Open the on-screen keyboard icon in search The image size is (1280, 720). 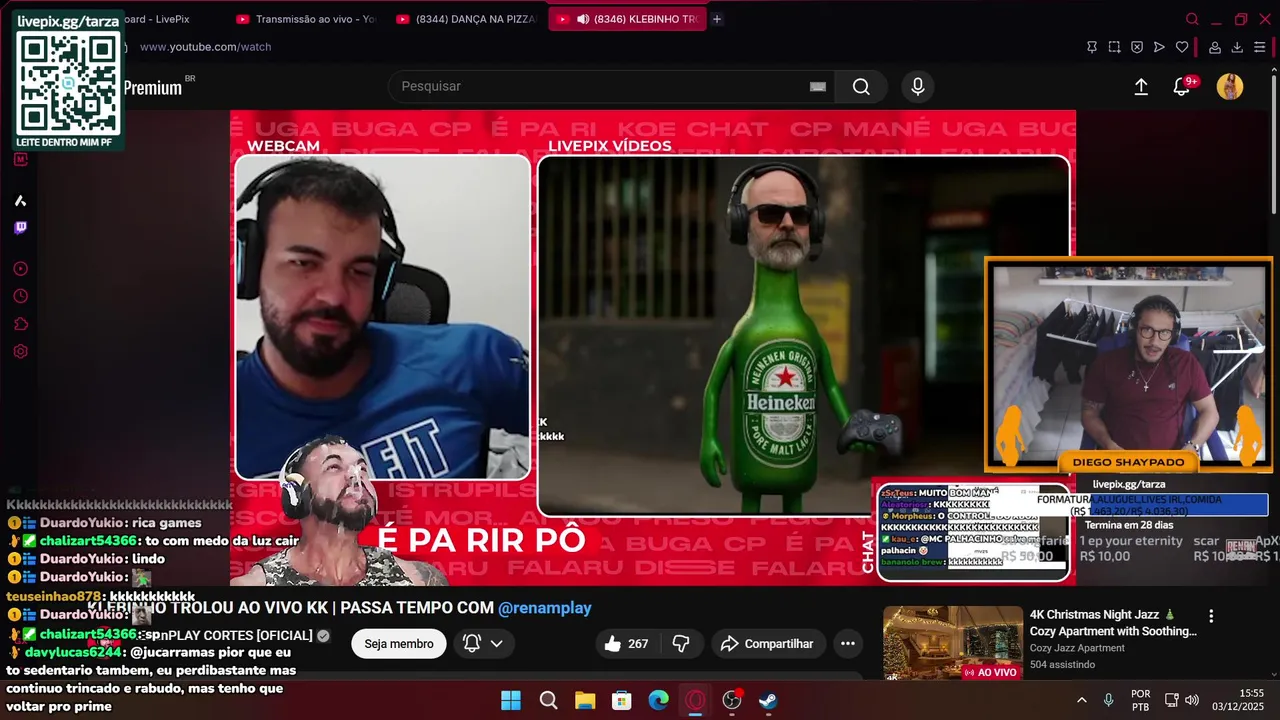point(818,87)
